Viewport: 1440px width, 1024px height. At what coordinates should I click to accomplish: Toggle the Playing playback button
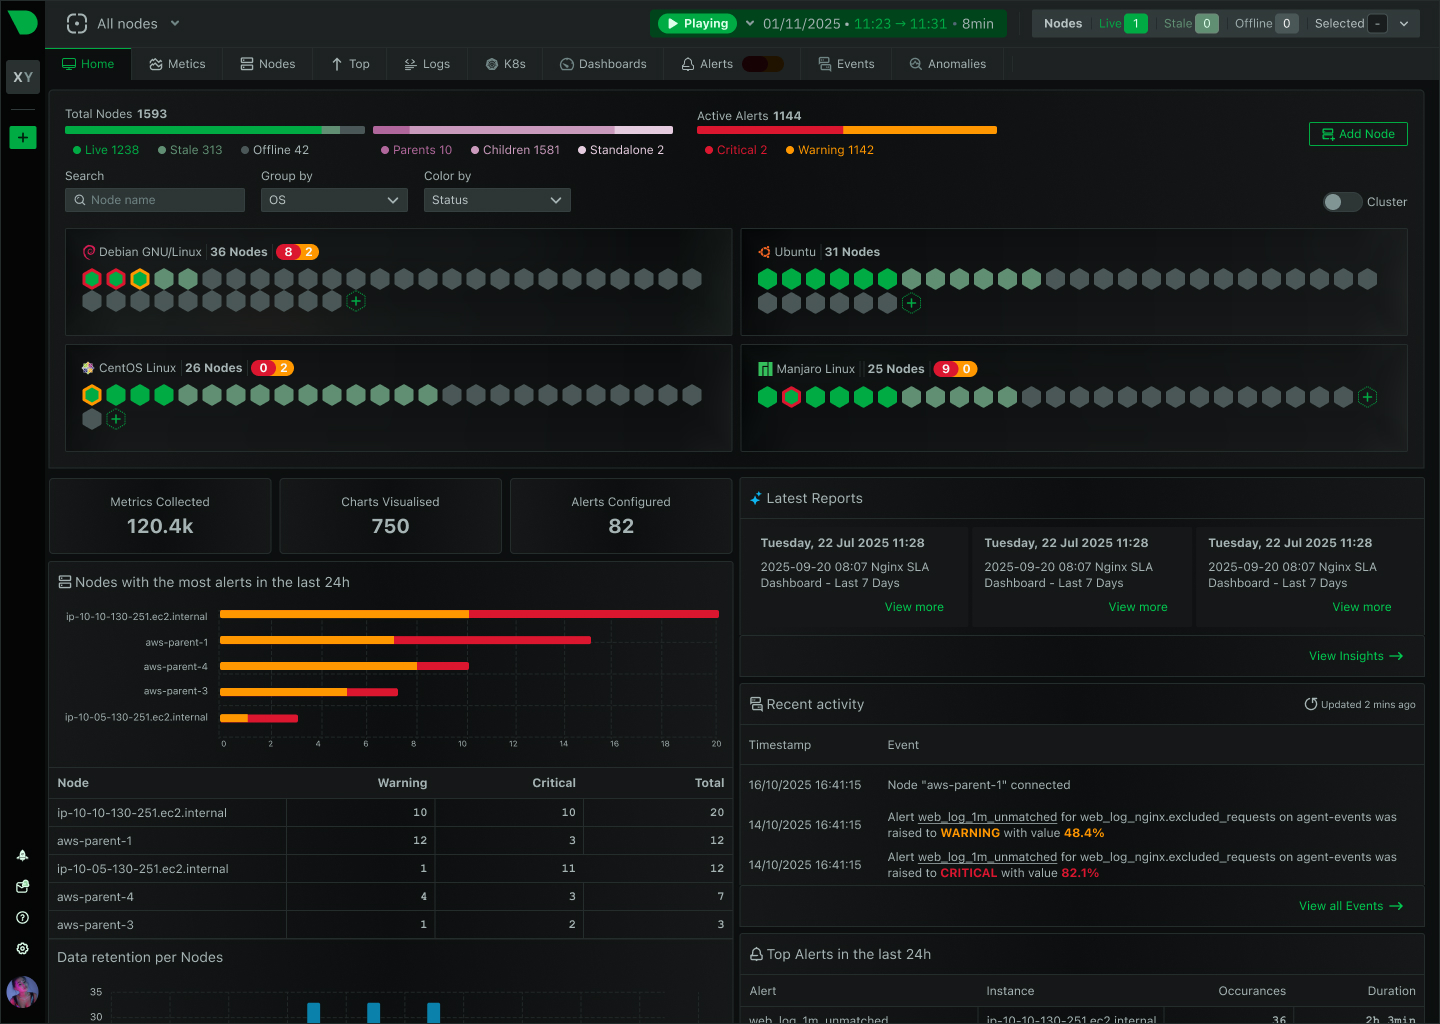click(697, 24)
